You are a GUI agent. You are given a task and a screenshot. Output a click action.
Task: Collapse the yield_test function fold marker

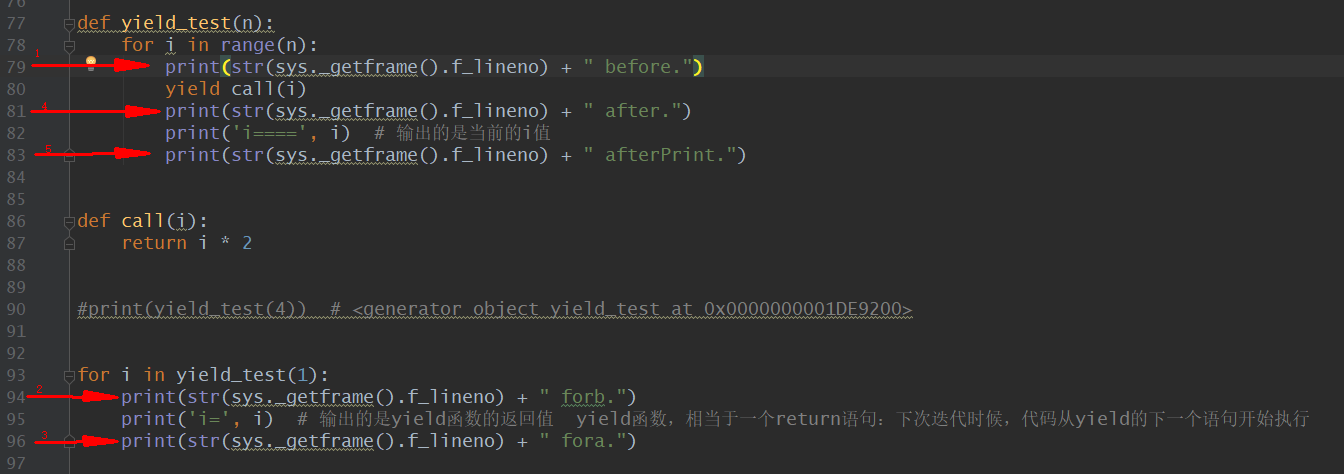tap(69, 23)
